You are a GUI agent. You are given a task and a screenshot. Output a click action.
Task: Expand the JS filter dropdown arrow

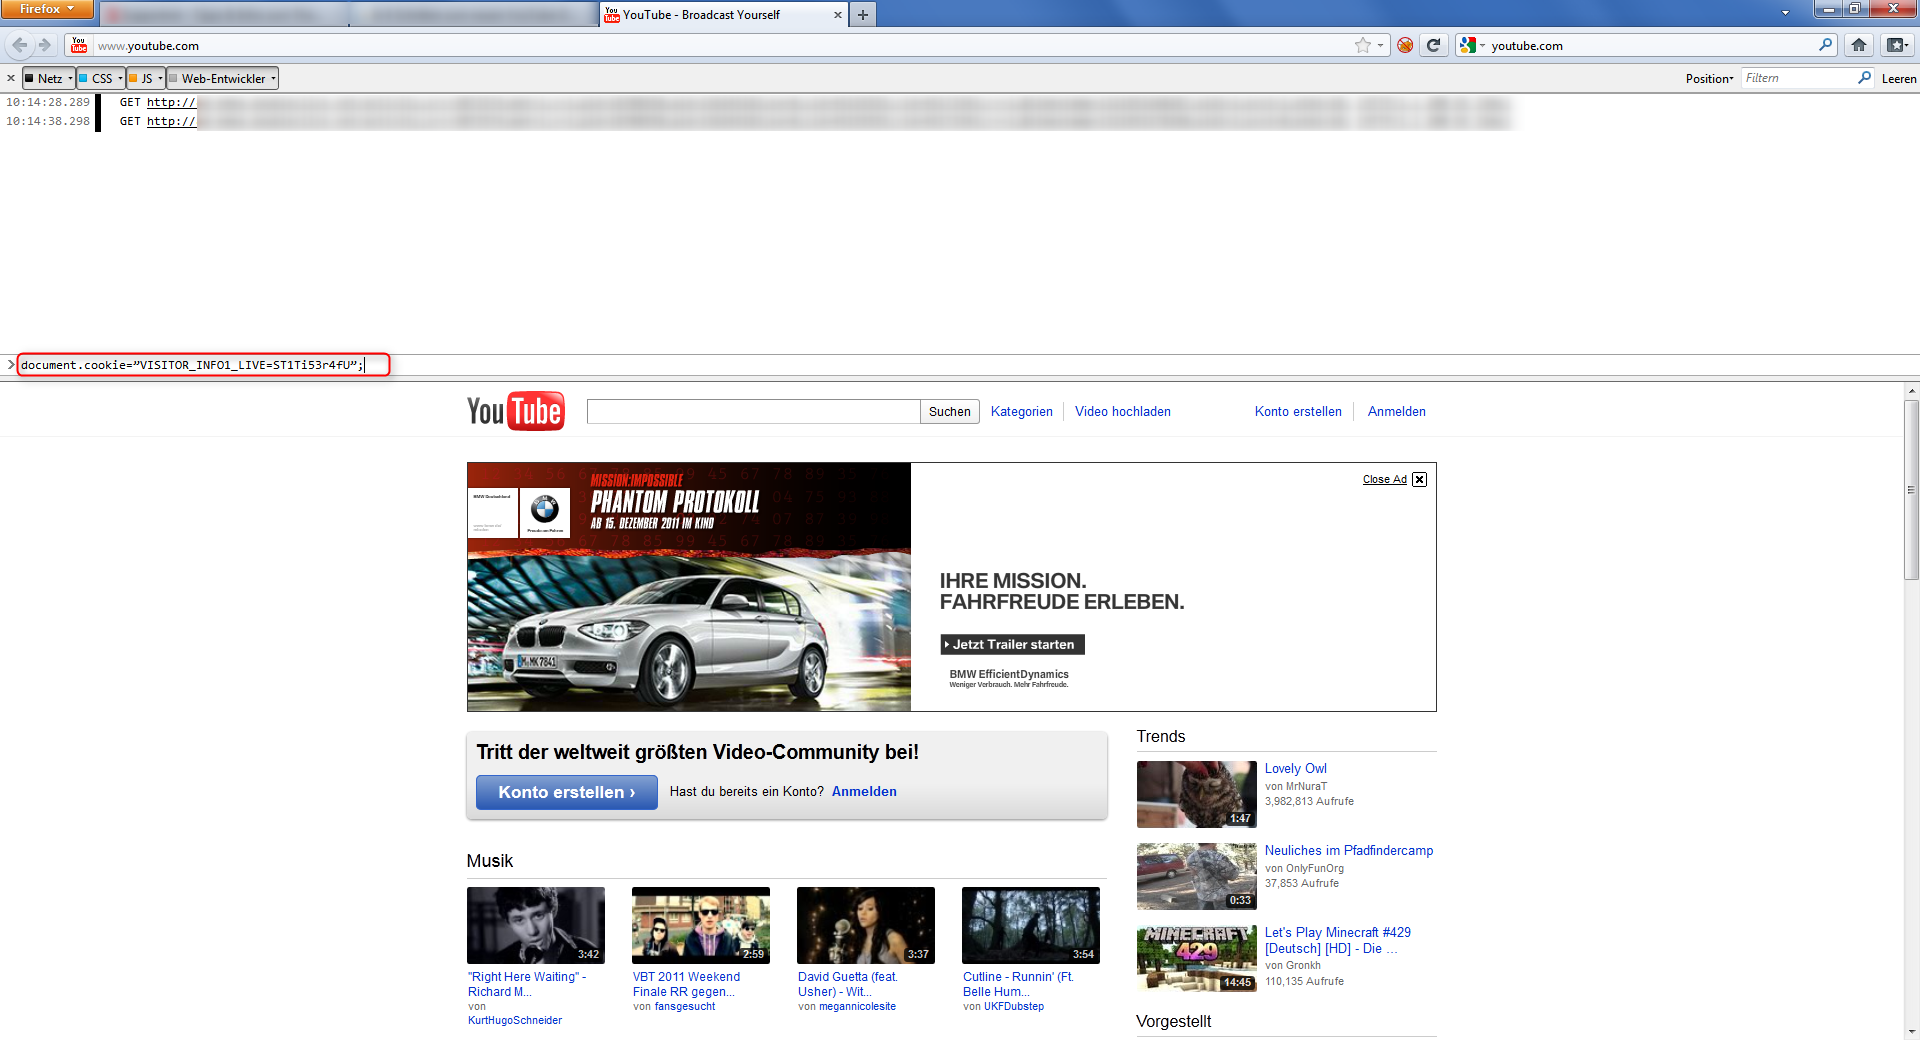coord(160,78)
